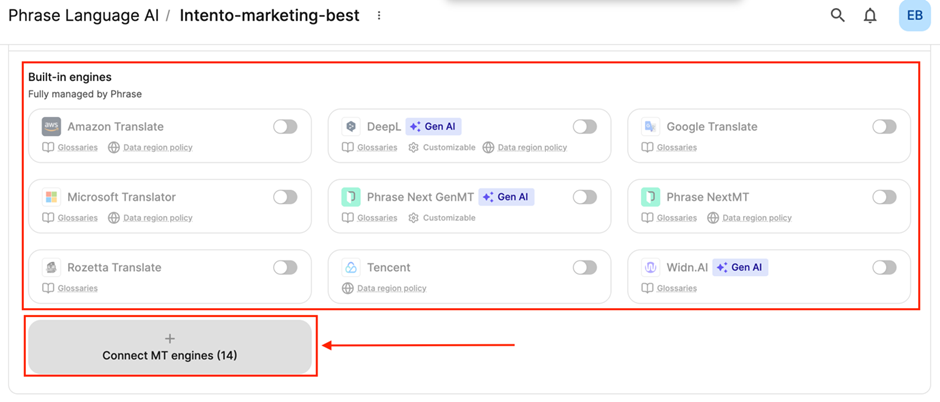
Task: Open the three-dot menu beside Intento-marketing-best
Action: (x=379, y=16)
